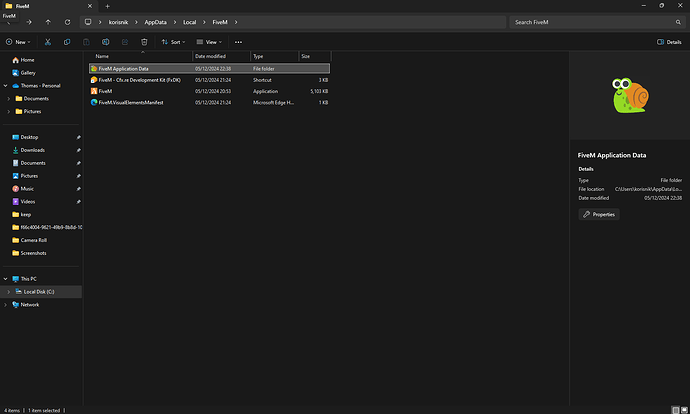Select FiveM Application Data folder

(209, 69)
